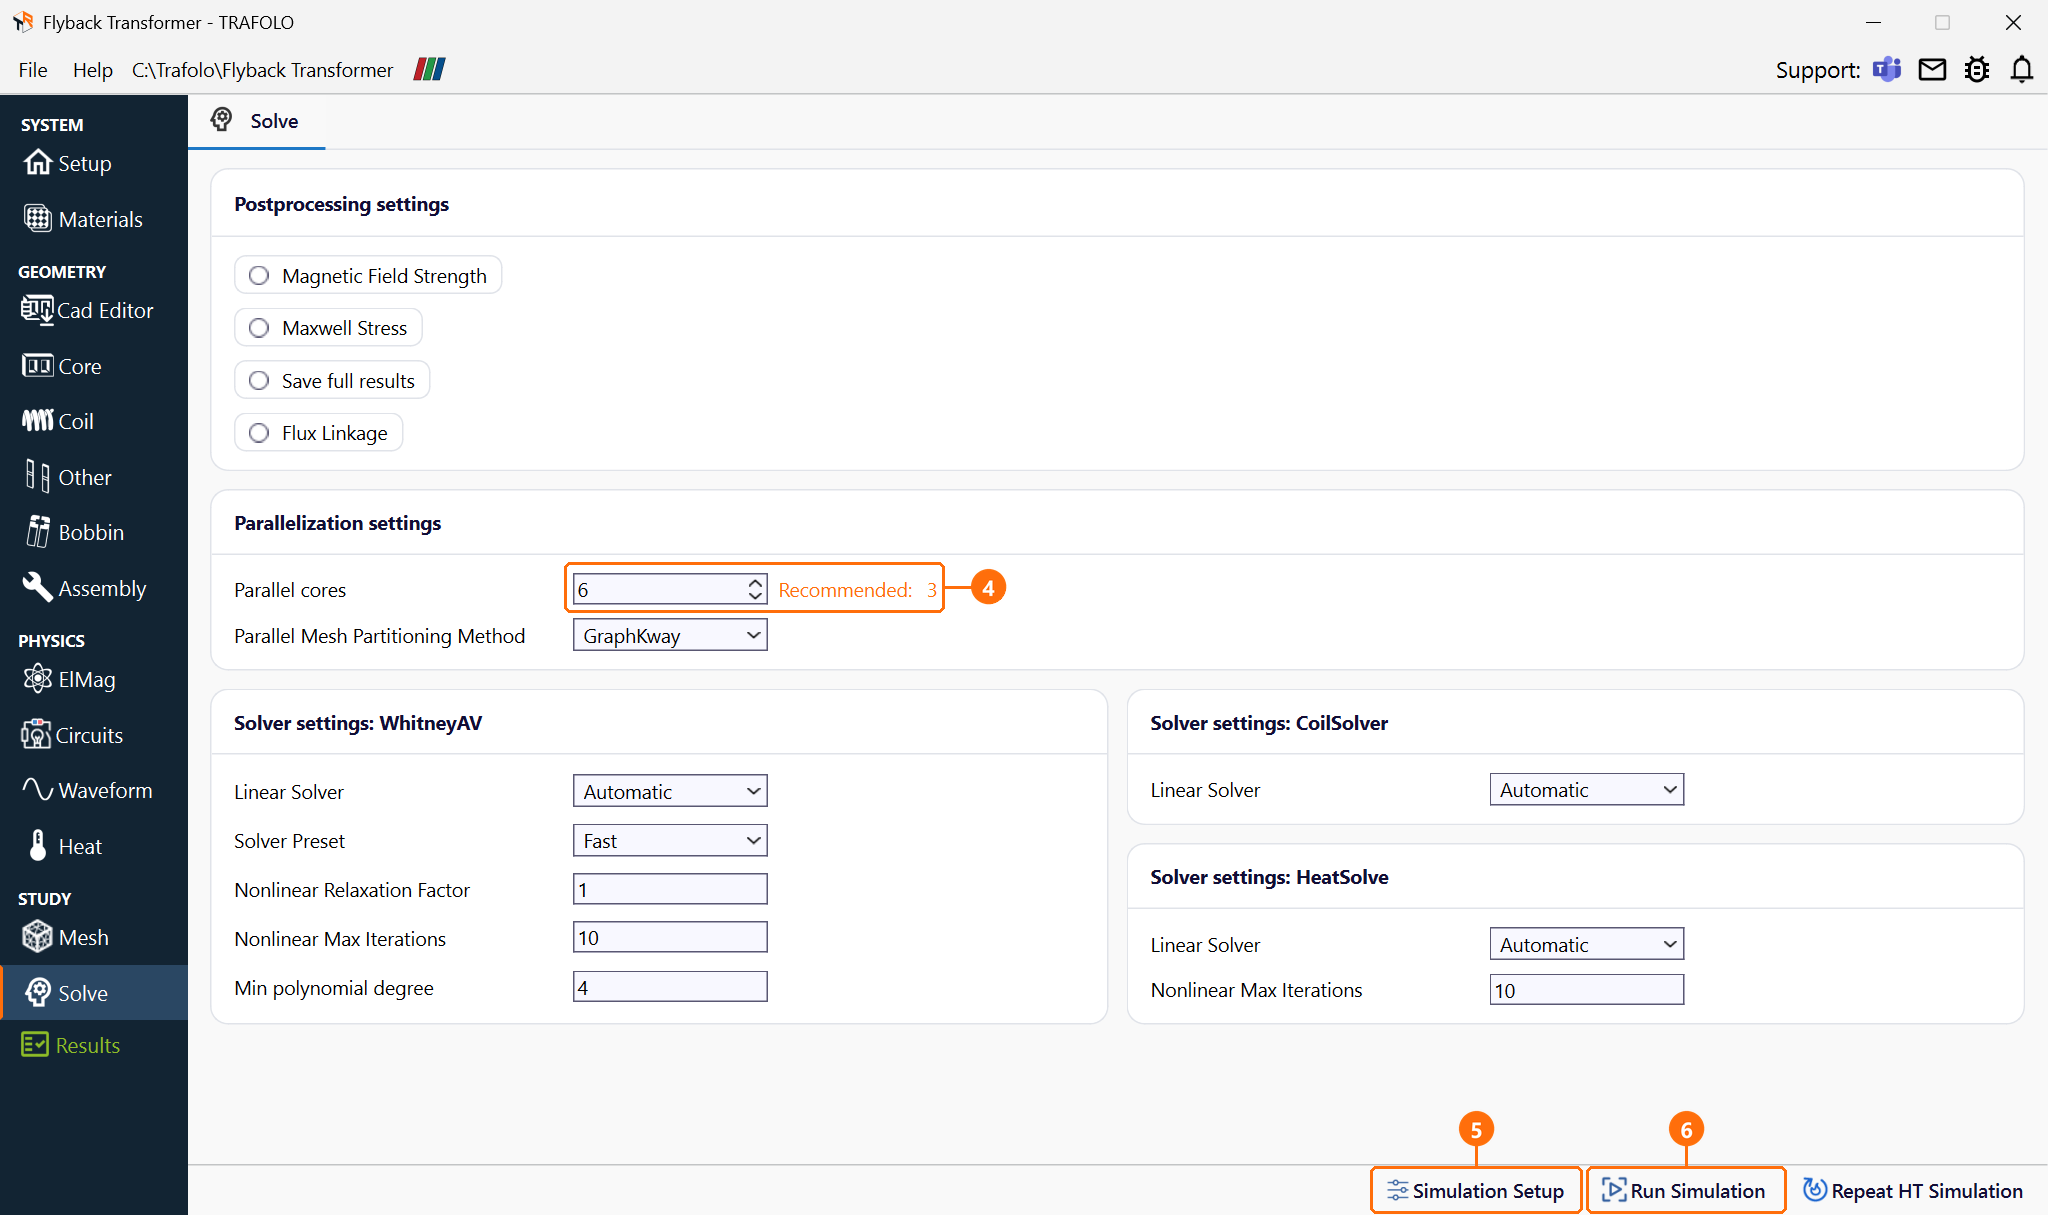Enable Magnetic Field Strength postprocessing option
The height and width of the screenshot is (1215, 2048).
pos(368,275)
